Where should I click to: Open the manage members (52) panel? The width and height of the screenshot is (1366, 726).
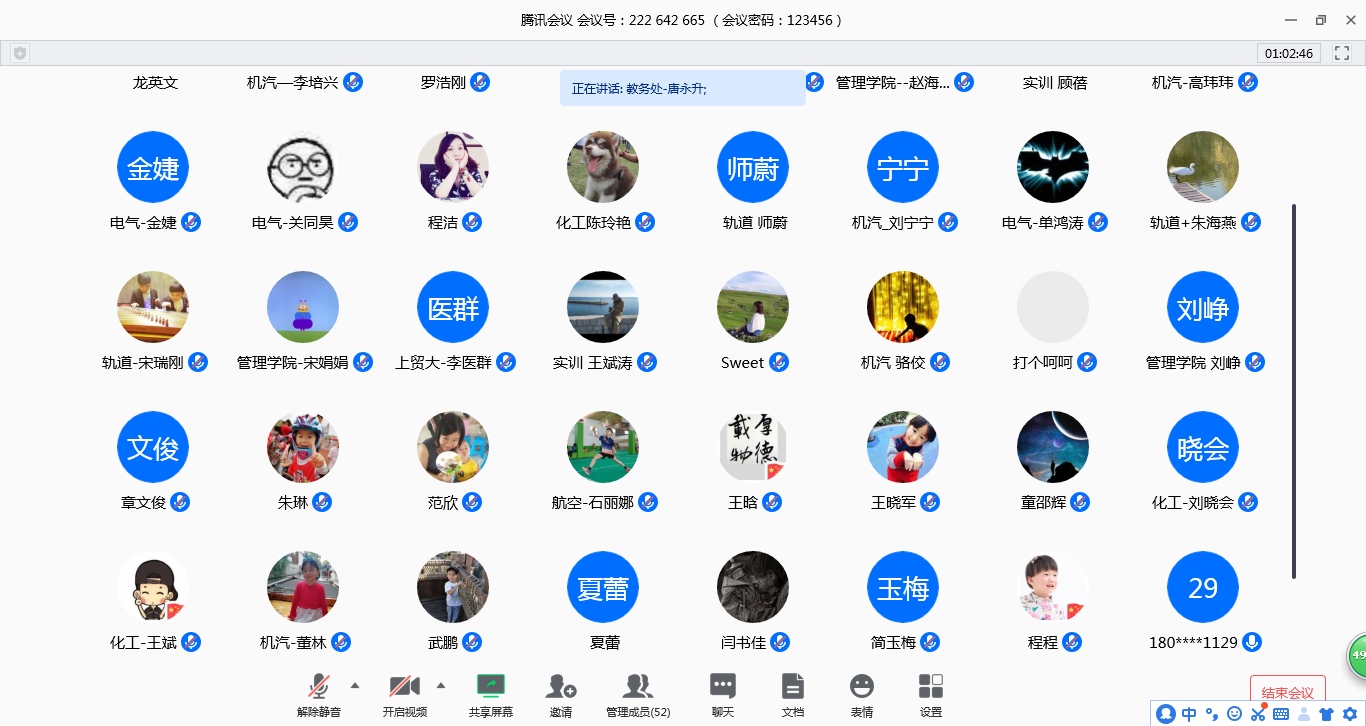(x=638, y=687)
